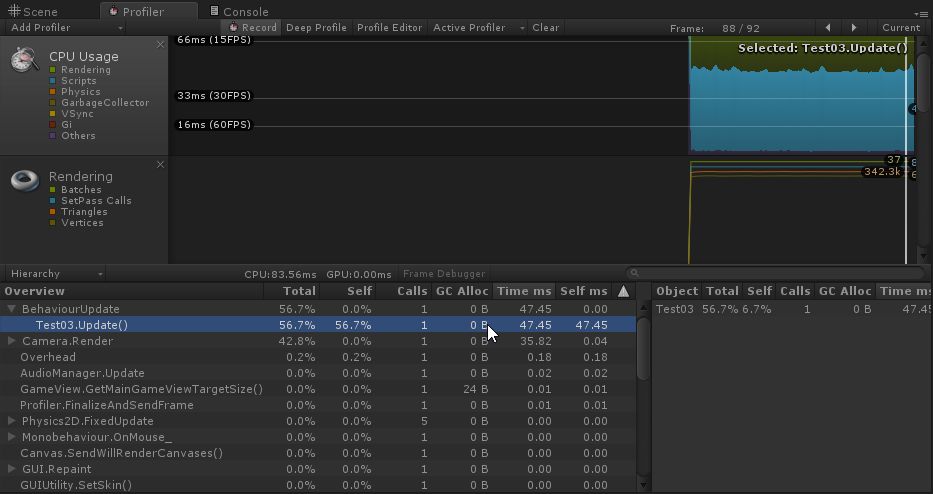Expand the Monobehaviour.OnMouse_ row

[x=11, y=437]
